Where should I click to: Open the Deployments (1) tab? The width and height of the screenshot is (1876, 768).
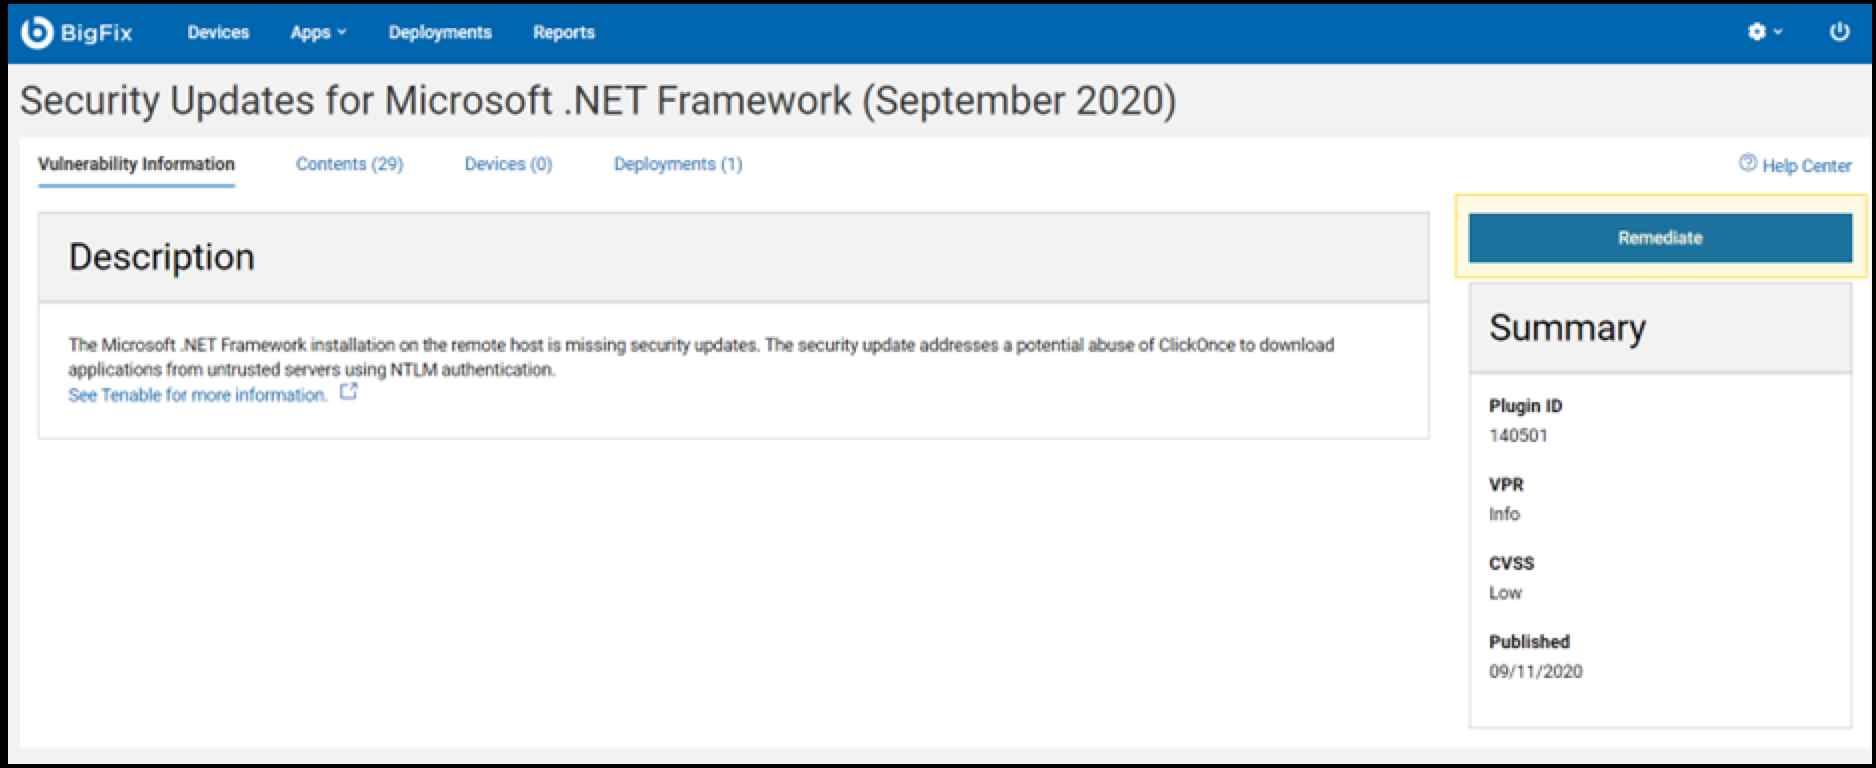click(x=678, y=164)
